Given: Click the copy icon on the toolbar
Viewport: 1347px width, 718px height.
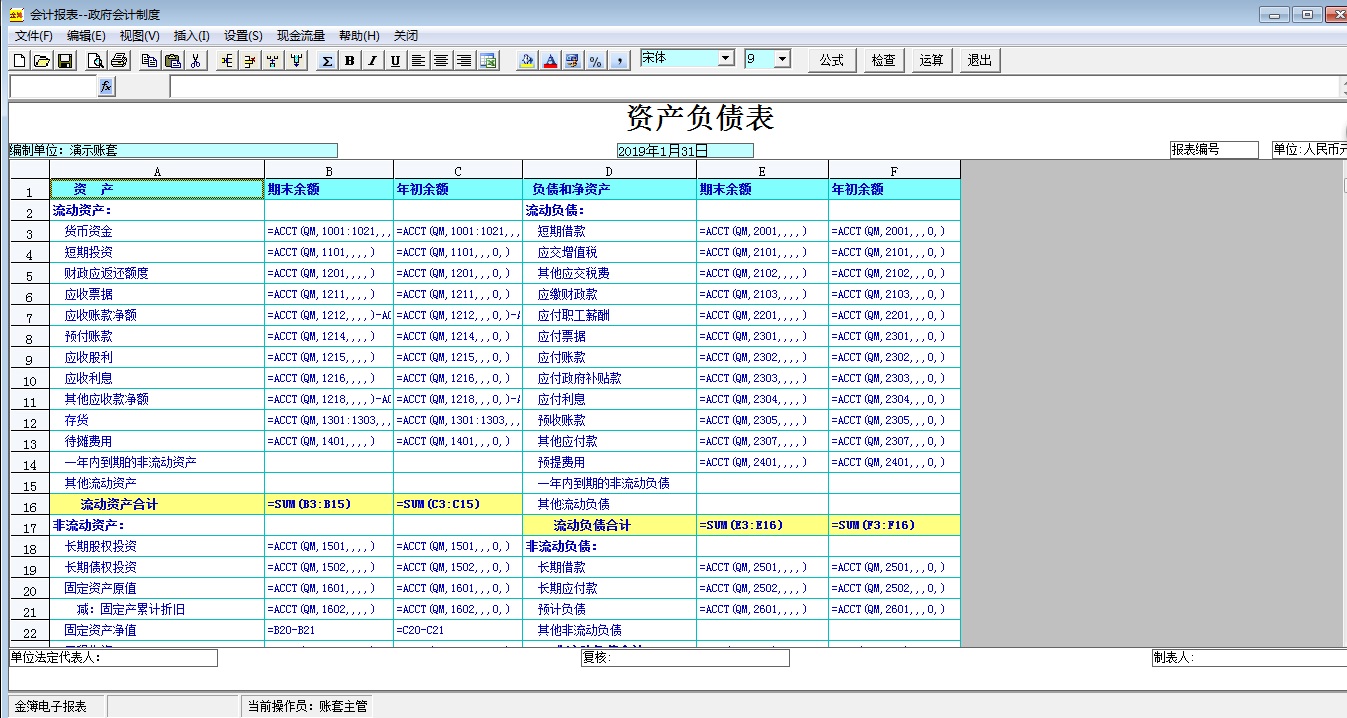Looking at the screenshot, I should click(x=150, y=60).
